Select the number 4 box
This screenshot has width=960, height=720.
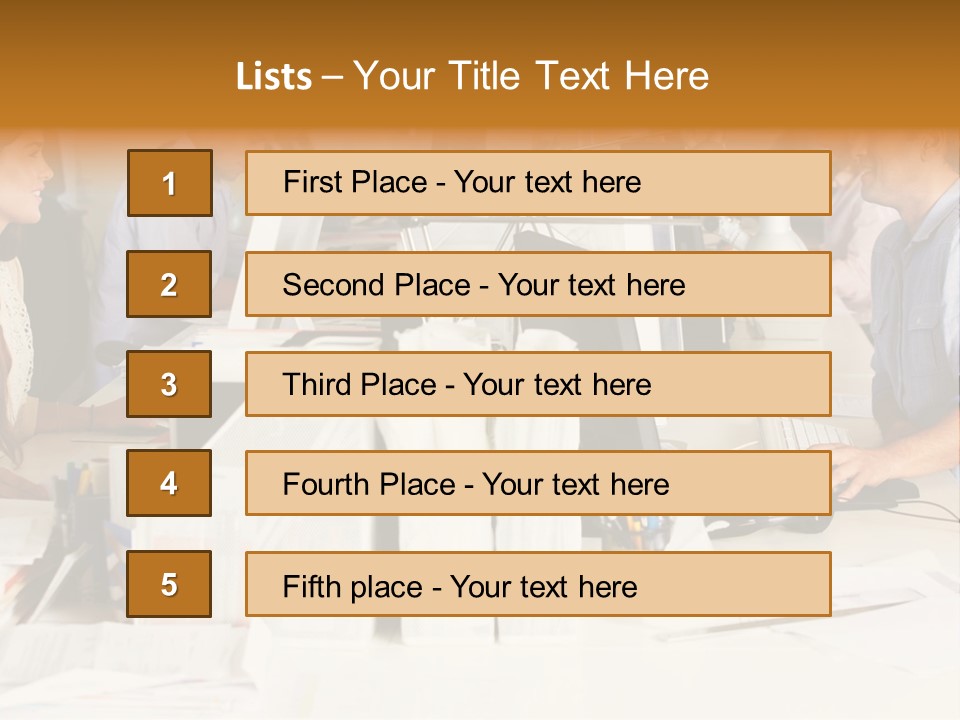169,483
